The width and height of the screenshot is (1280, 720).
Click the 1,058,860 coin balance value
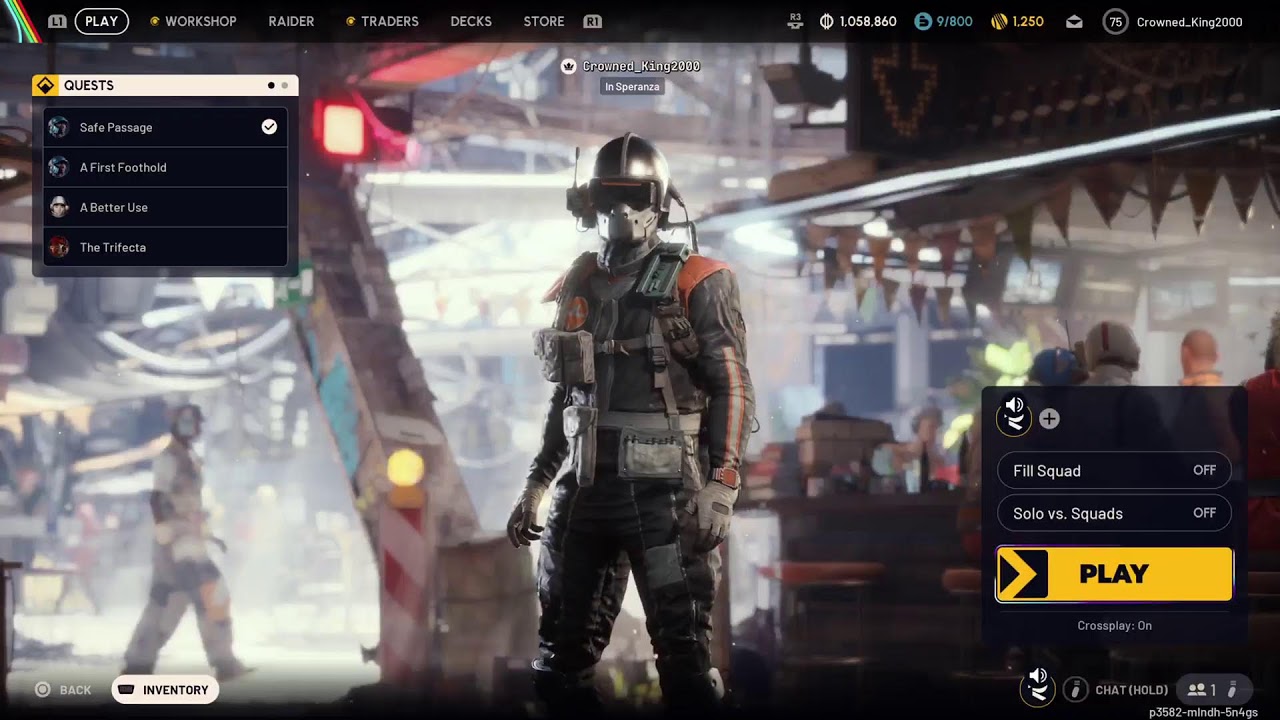867,21
